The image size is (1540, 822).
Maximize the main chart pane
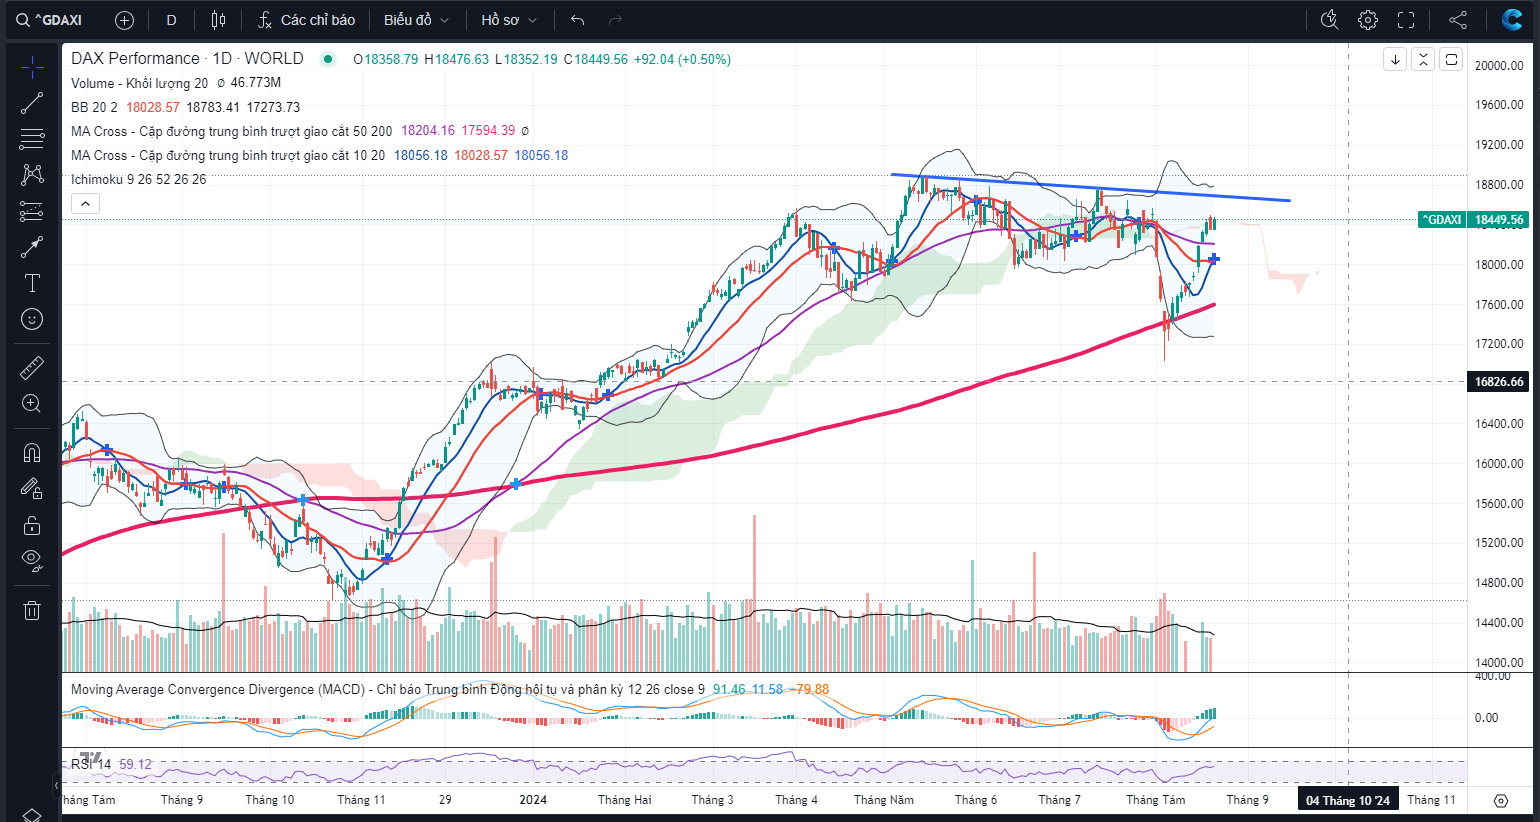(x=1451, y=59)
